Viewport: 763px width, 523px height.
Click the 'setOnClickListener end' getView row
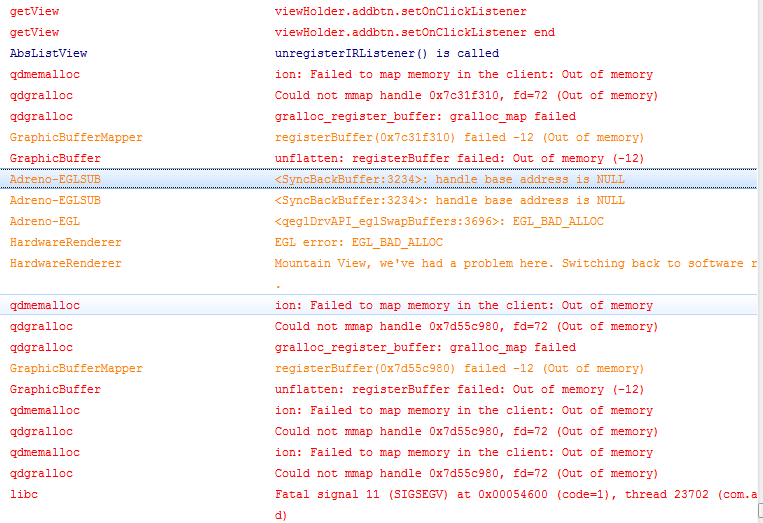414,32
